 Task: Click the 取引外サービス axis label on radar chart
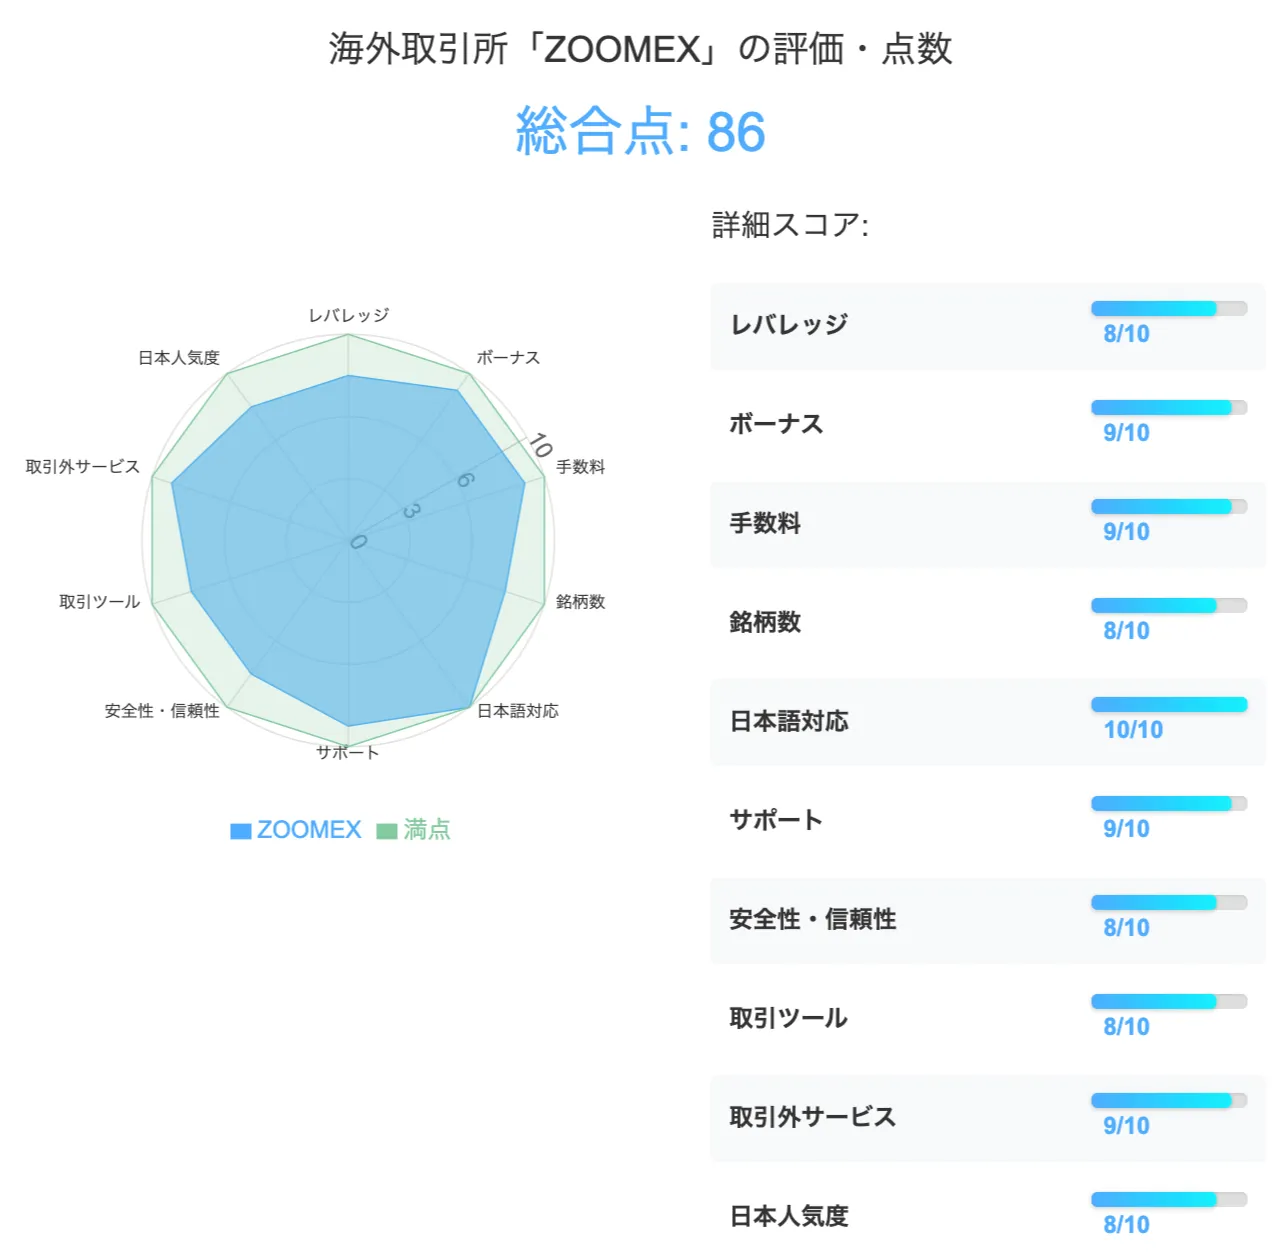(83, 467)
